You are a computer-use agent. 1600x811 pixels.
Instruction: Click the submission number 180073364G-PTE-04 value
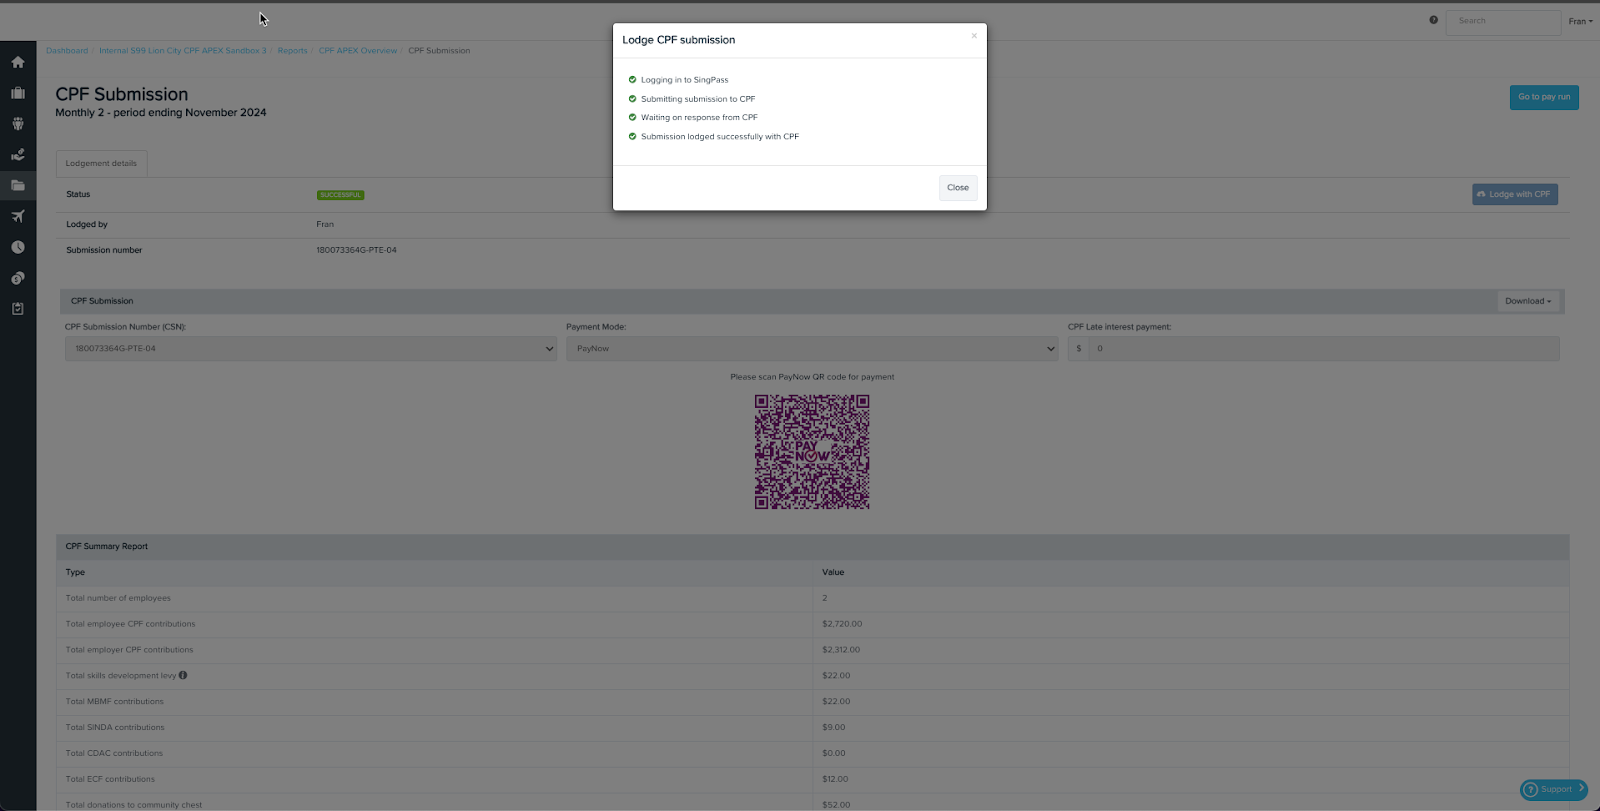[x=357, y=250]
